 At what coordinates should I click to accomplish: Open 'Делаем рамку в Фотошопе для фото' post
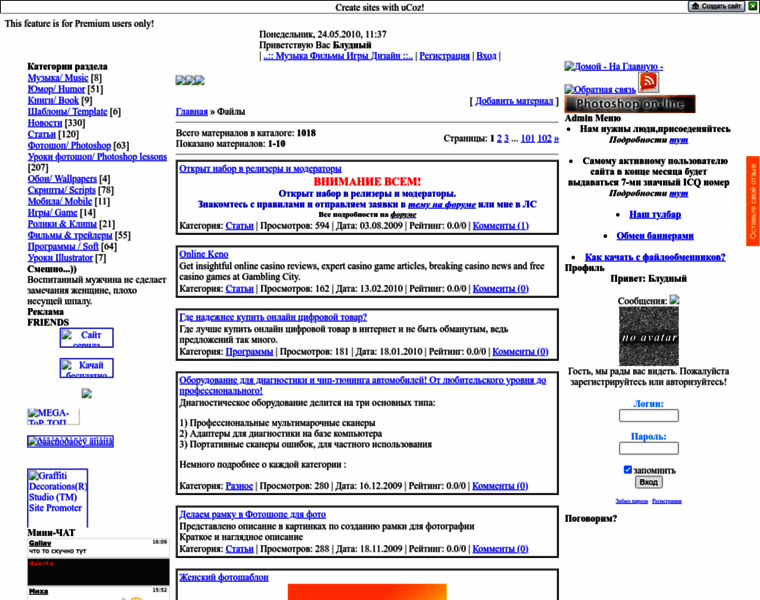point(253,514)
